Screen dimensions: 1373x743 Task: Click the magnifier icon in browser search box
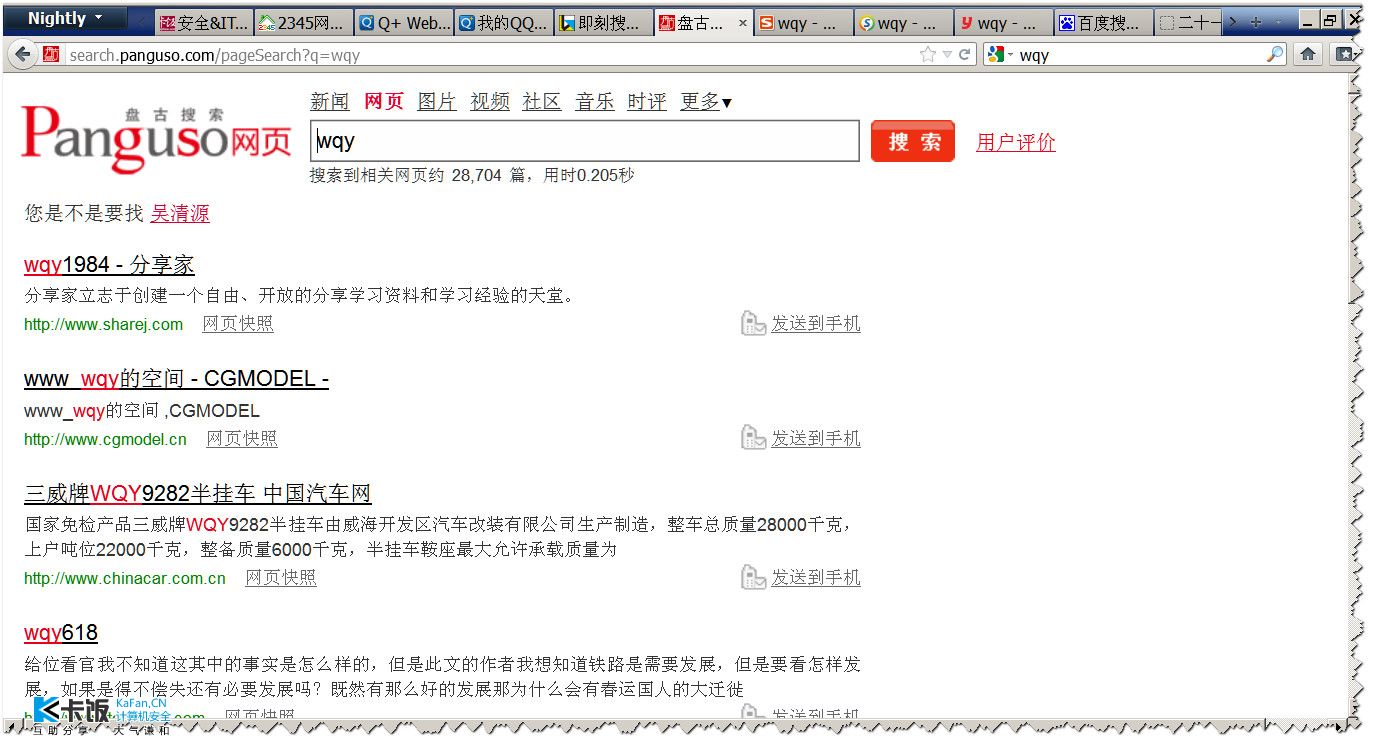[x=1274, y=55]
